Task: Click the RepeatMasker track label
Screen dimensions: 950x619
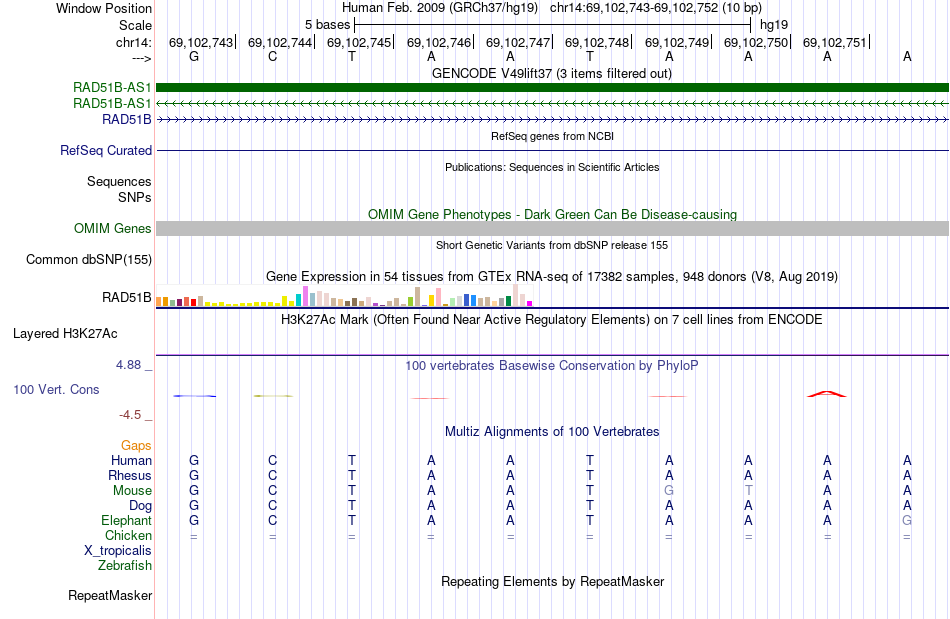Action: pyautogui.click(x=110, y=595)
